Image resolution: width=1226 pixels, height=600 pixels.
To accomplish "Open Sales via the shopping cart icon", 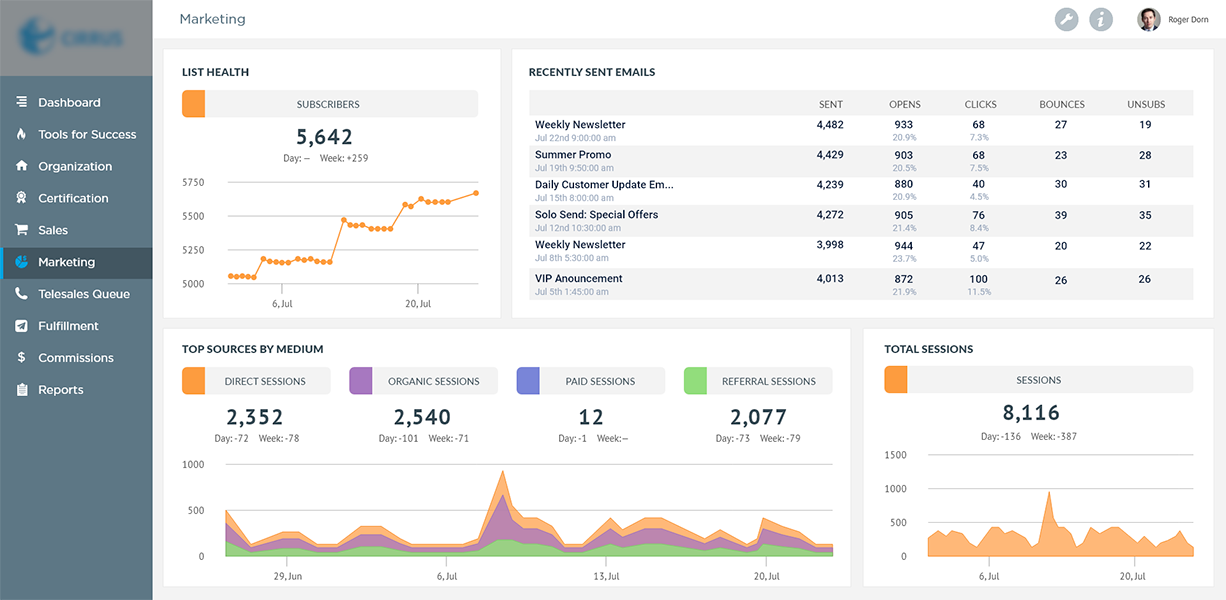I will (x=21, y=230).
